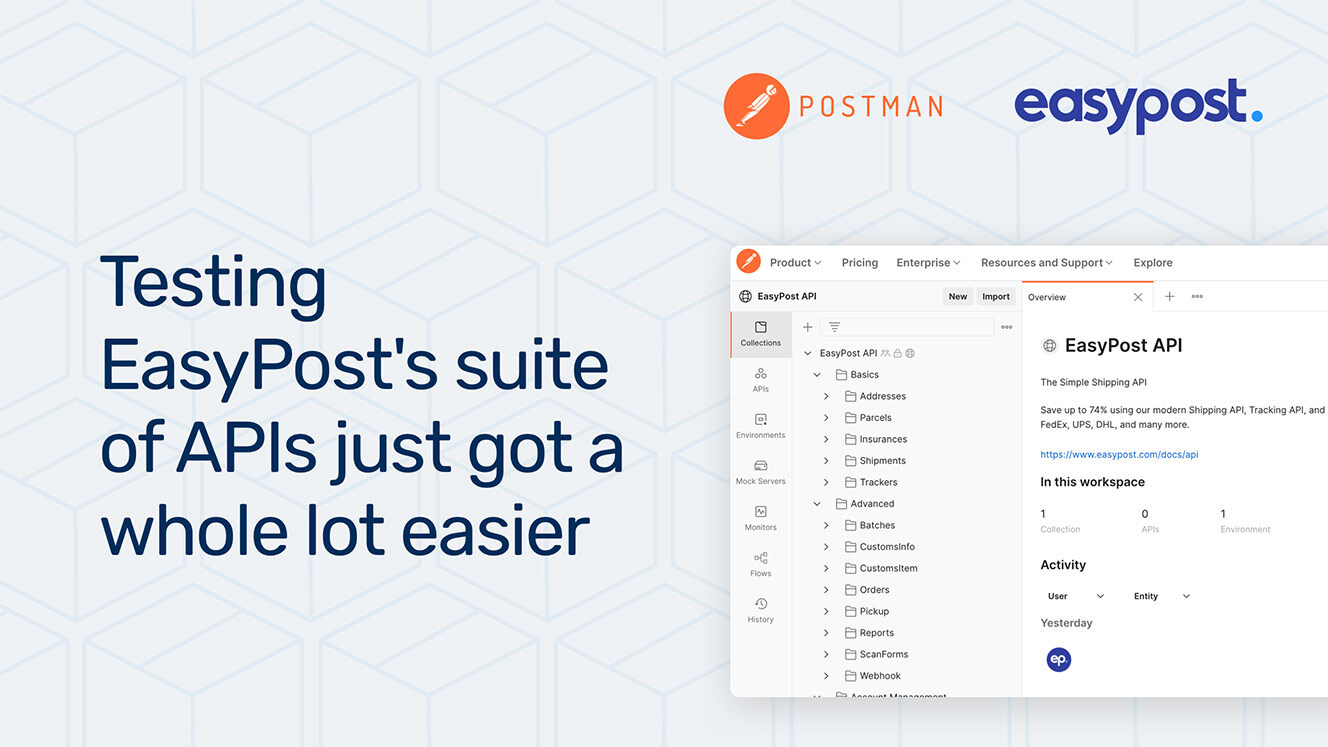Open the collections list three-dot options menu
This screenshot has height=747, width=1328.
click(1006, 327)
